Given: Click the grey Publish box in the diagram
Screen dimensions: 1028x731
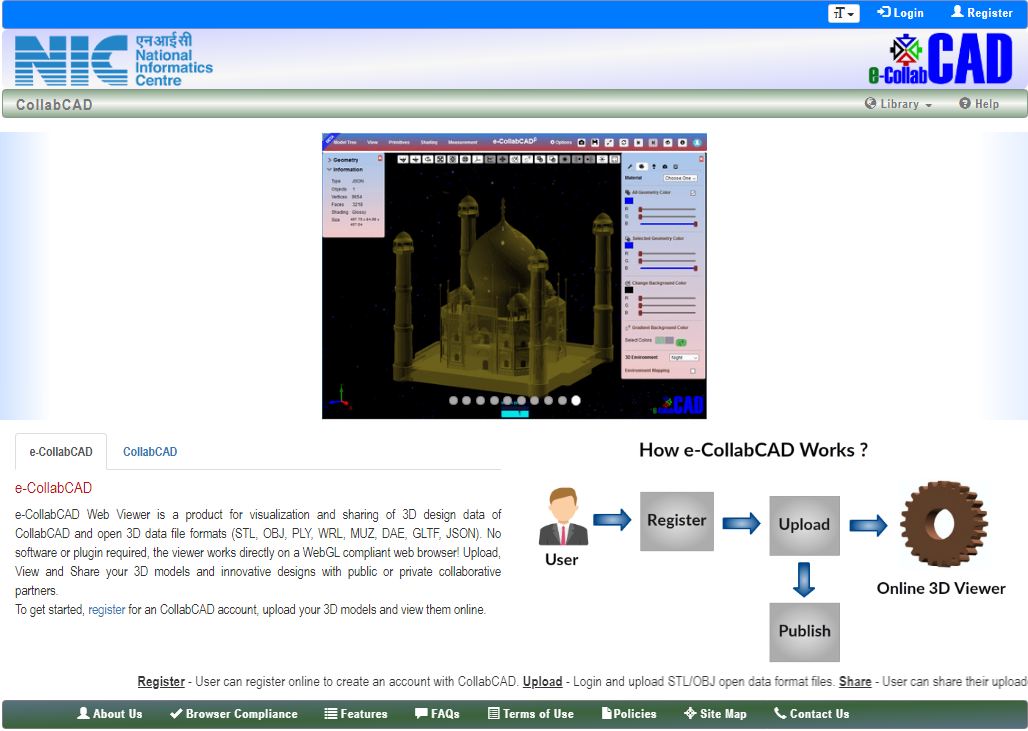Looking at the screenshot, I should pyautogui.click(x=804, y=632).
